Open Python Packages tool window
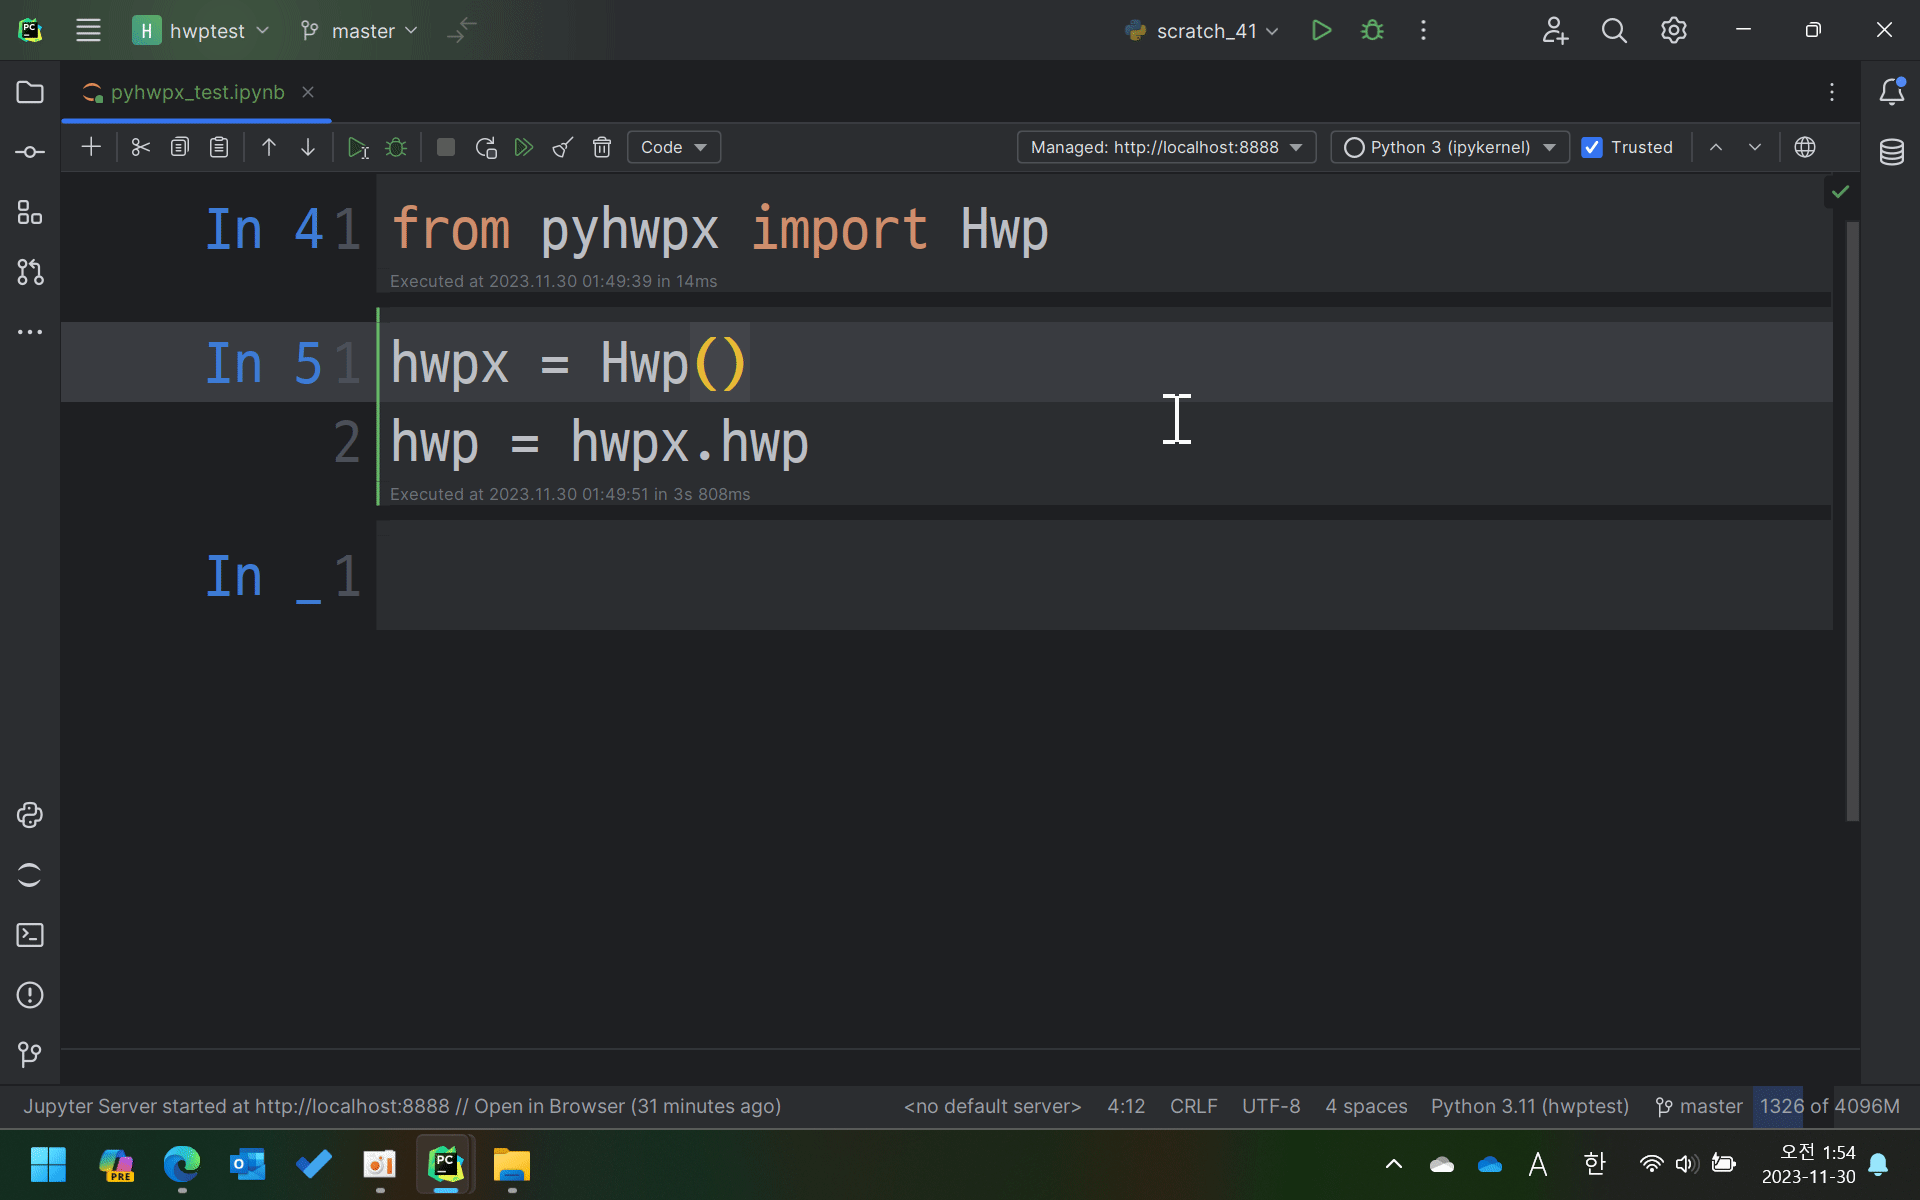This screenshot has width=1920, height=1200. (x=30, y=815)
